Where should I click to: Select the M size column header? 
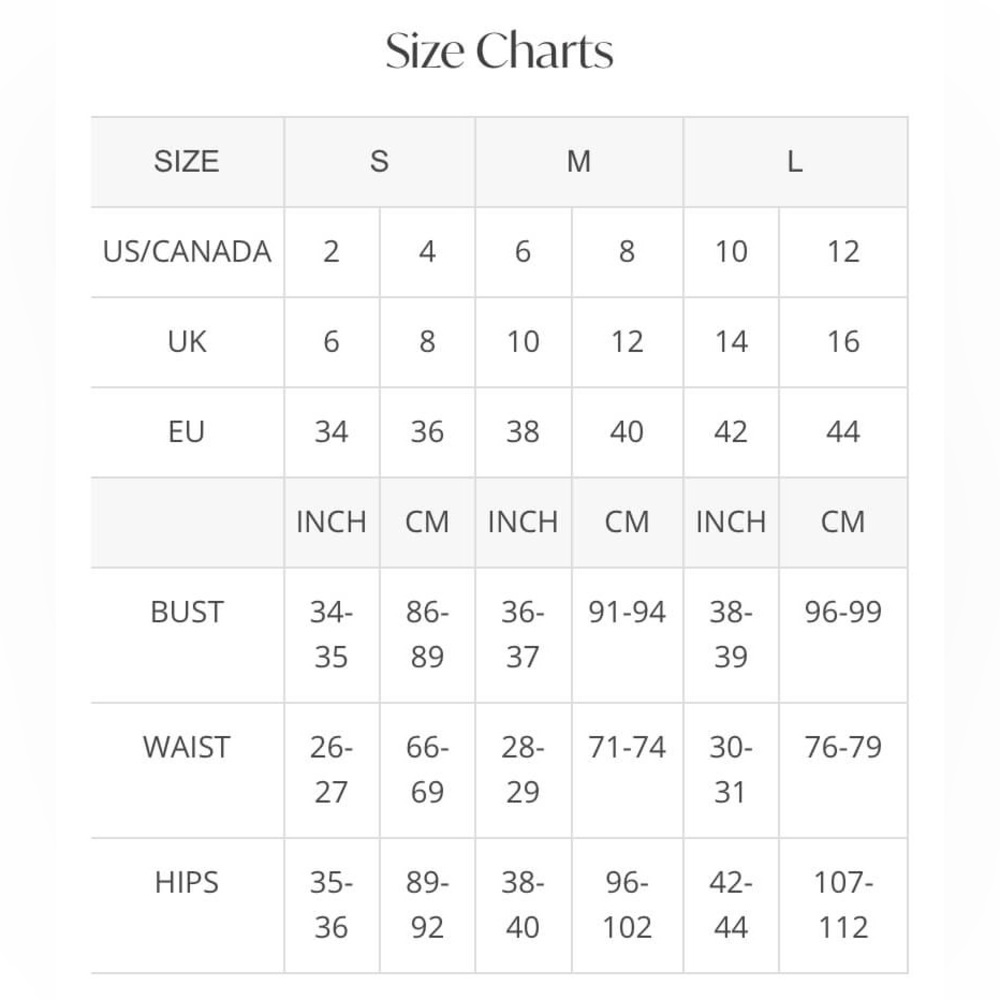click(x=579, y=161)
